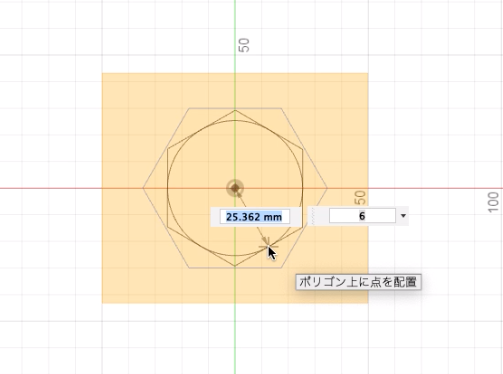Select the outer hexagon's right vertex on red axis
Image resolution: width=503 pixels, height=374 pixels.
[327, 188]
